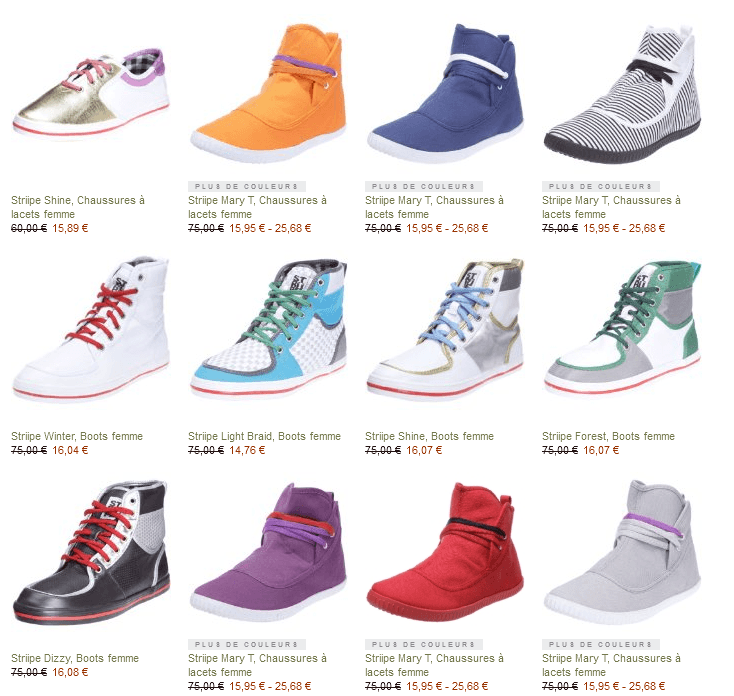Click the turquoise Striipe Light Braid boot image
This screenshot has height=696, width=734.
click(x=268, y=329)
